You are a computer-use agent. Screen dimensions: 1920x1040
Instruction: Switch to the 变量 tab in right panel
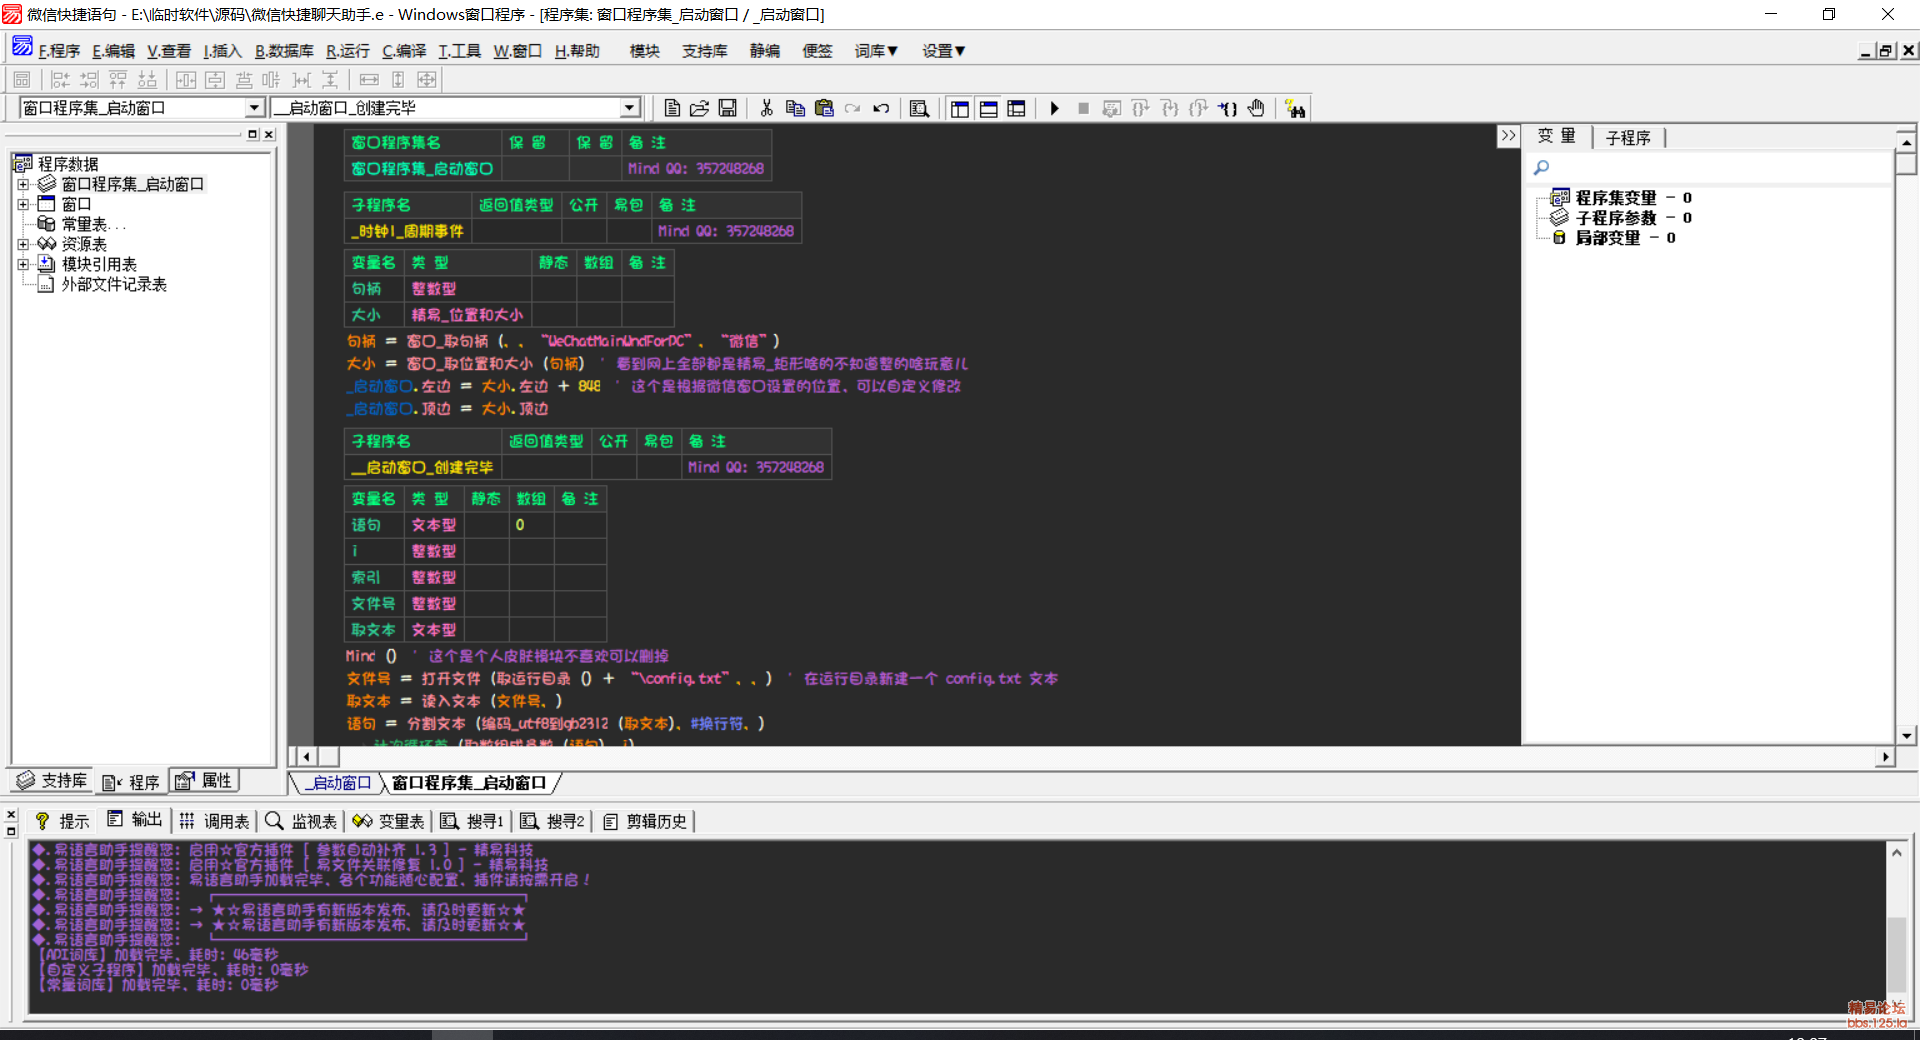[1556, 137]
